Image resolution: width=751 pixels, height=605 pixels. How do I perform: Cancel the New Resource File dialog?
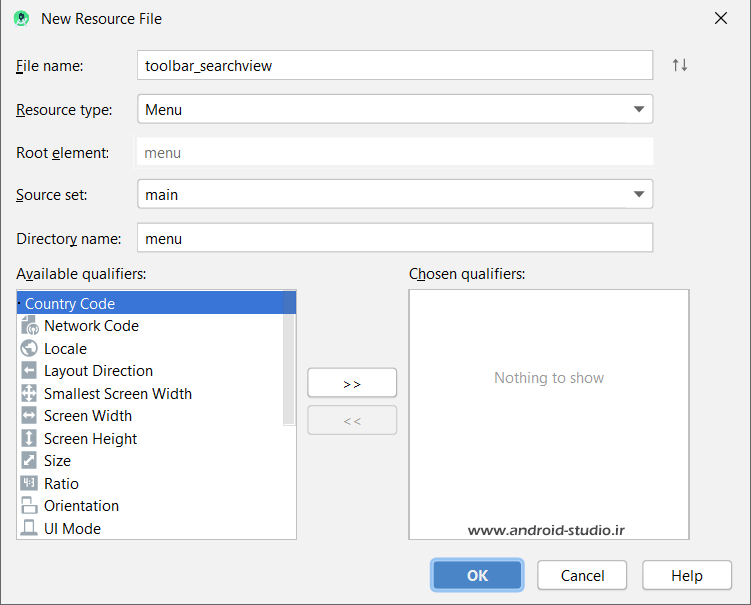coord(582,575)
